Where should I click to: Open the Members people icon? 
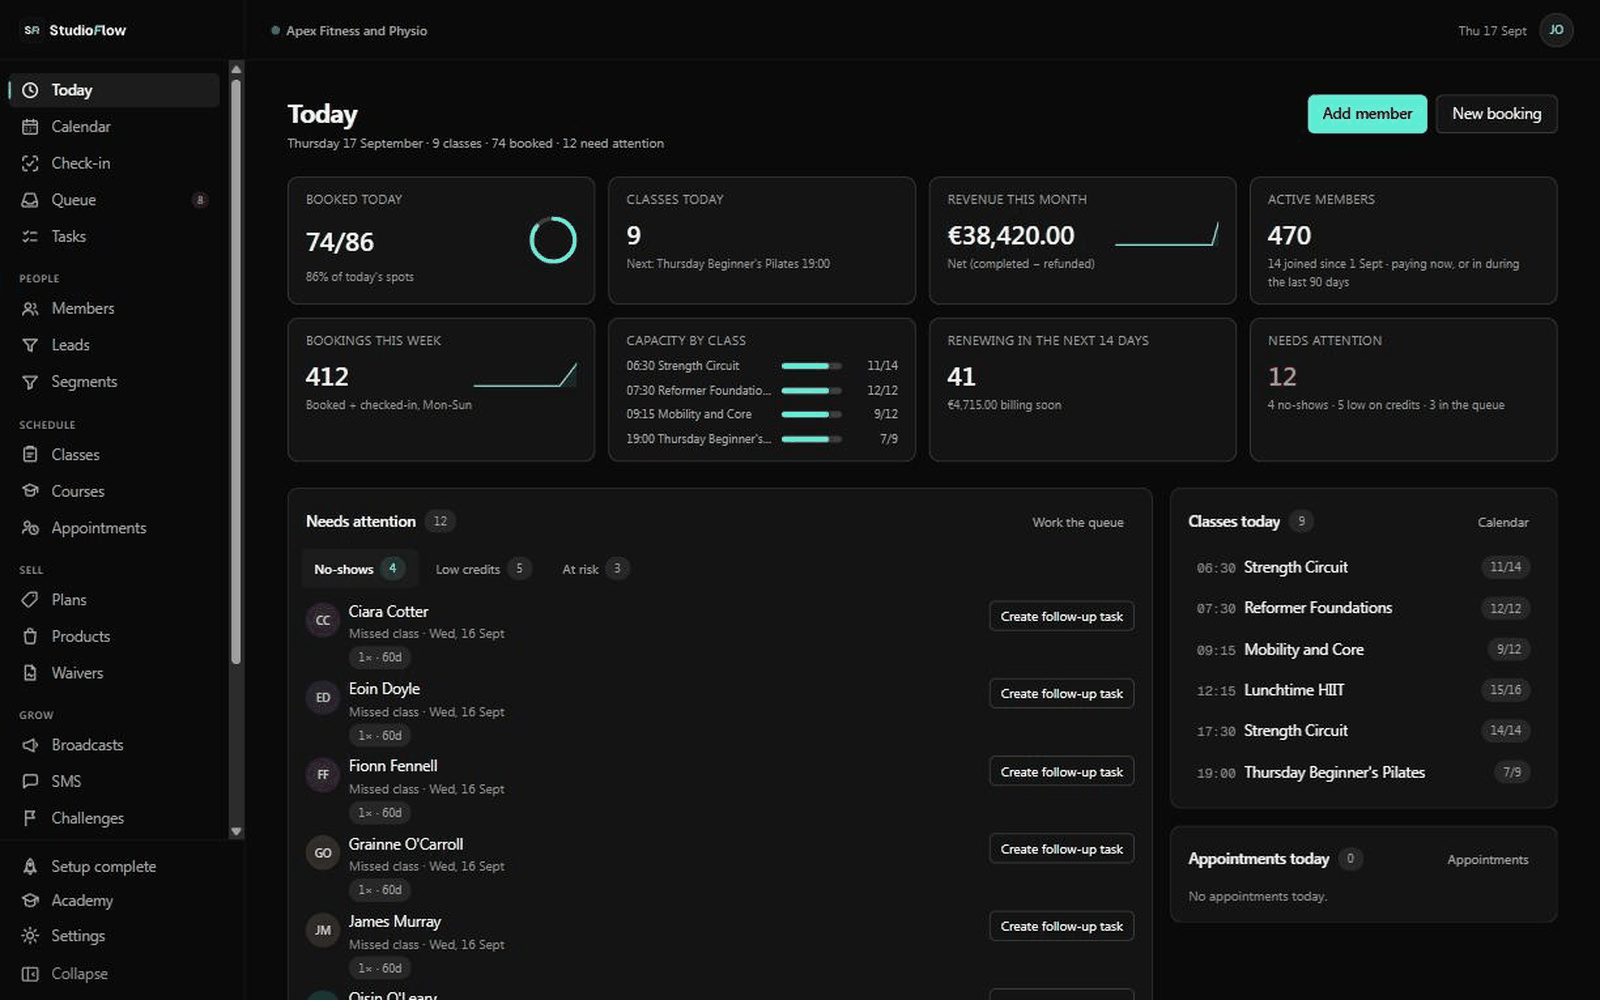pyautogui.click(x=30, y=309)
